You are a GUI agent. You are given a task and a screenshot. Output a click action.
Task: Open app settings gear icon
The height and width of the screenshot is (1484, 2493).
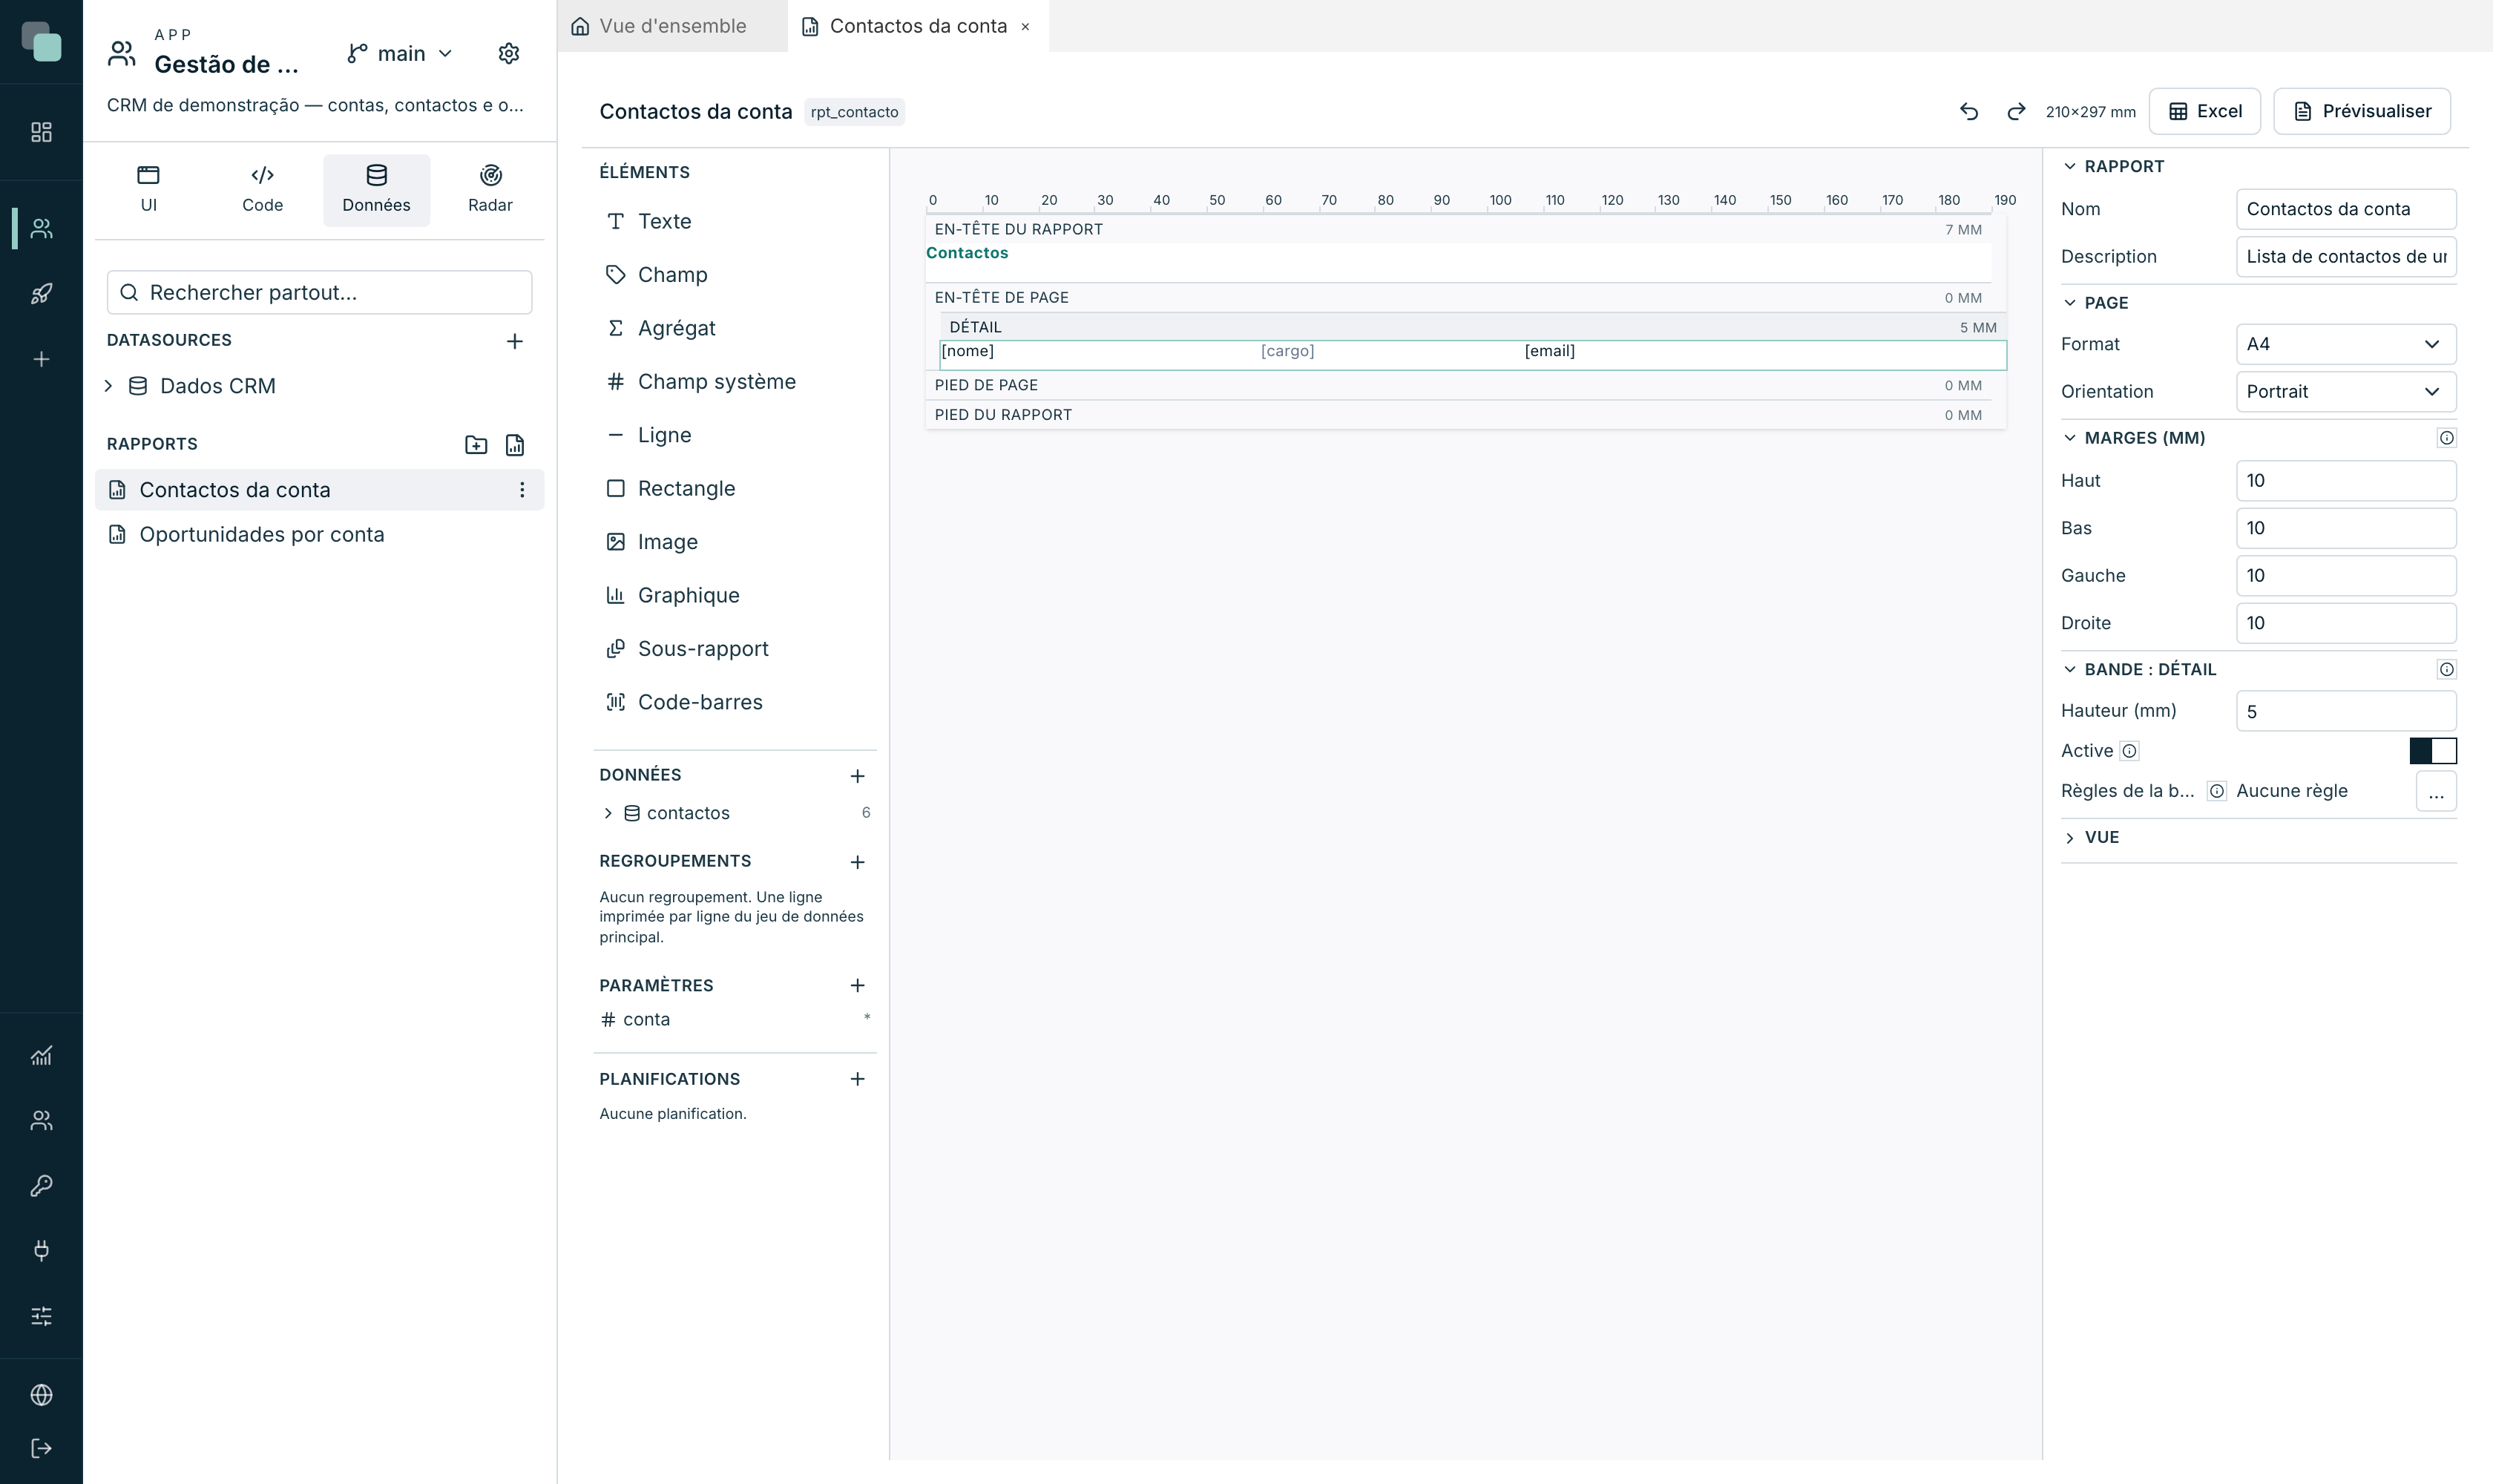click(509, 53)
